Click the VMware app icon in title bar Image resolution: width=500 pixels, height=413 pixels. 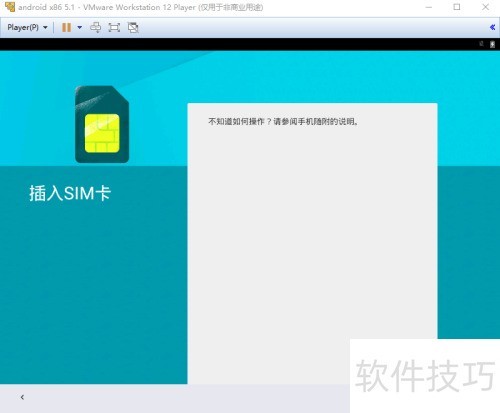(x=10, y=7)
